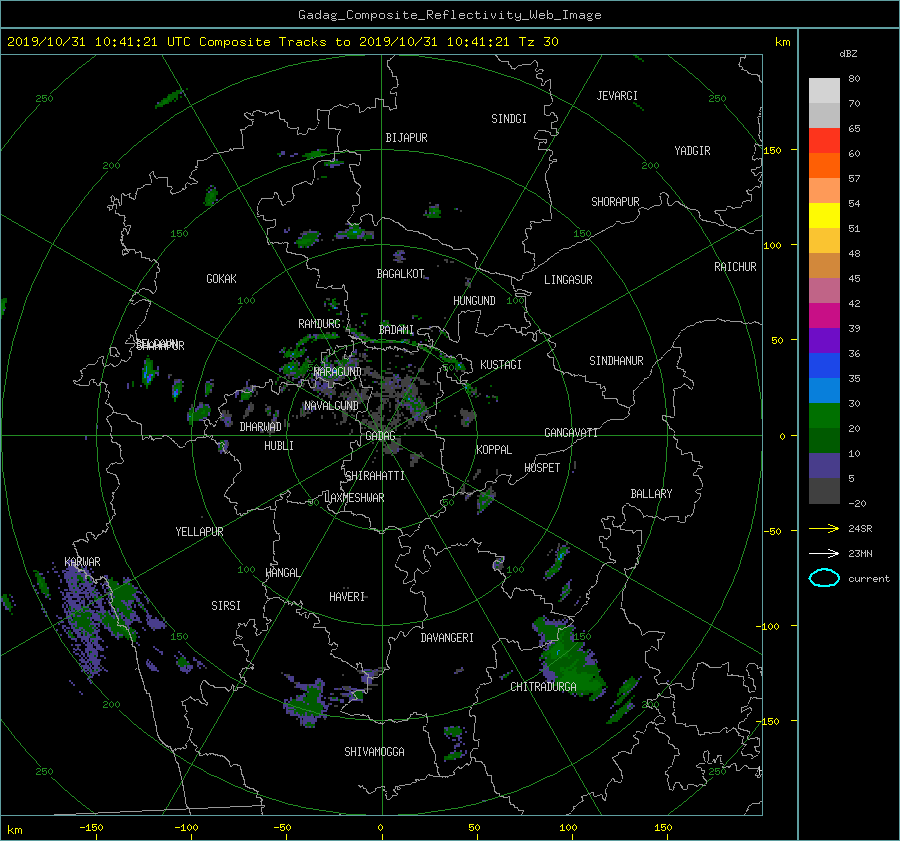
Task: Click the BALLARY city label
Action: [651, 494]
